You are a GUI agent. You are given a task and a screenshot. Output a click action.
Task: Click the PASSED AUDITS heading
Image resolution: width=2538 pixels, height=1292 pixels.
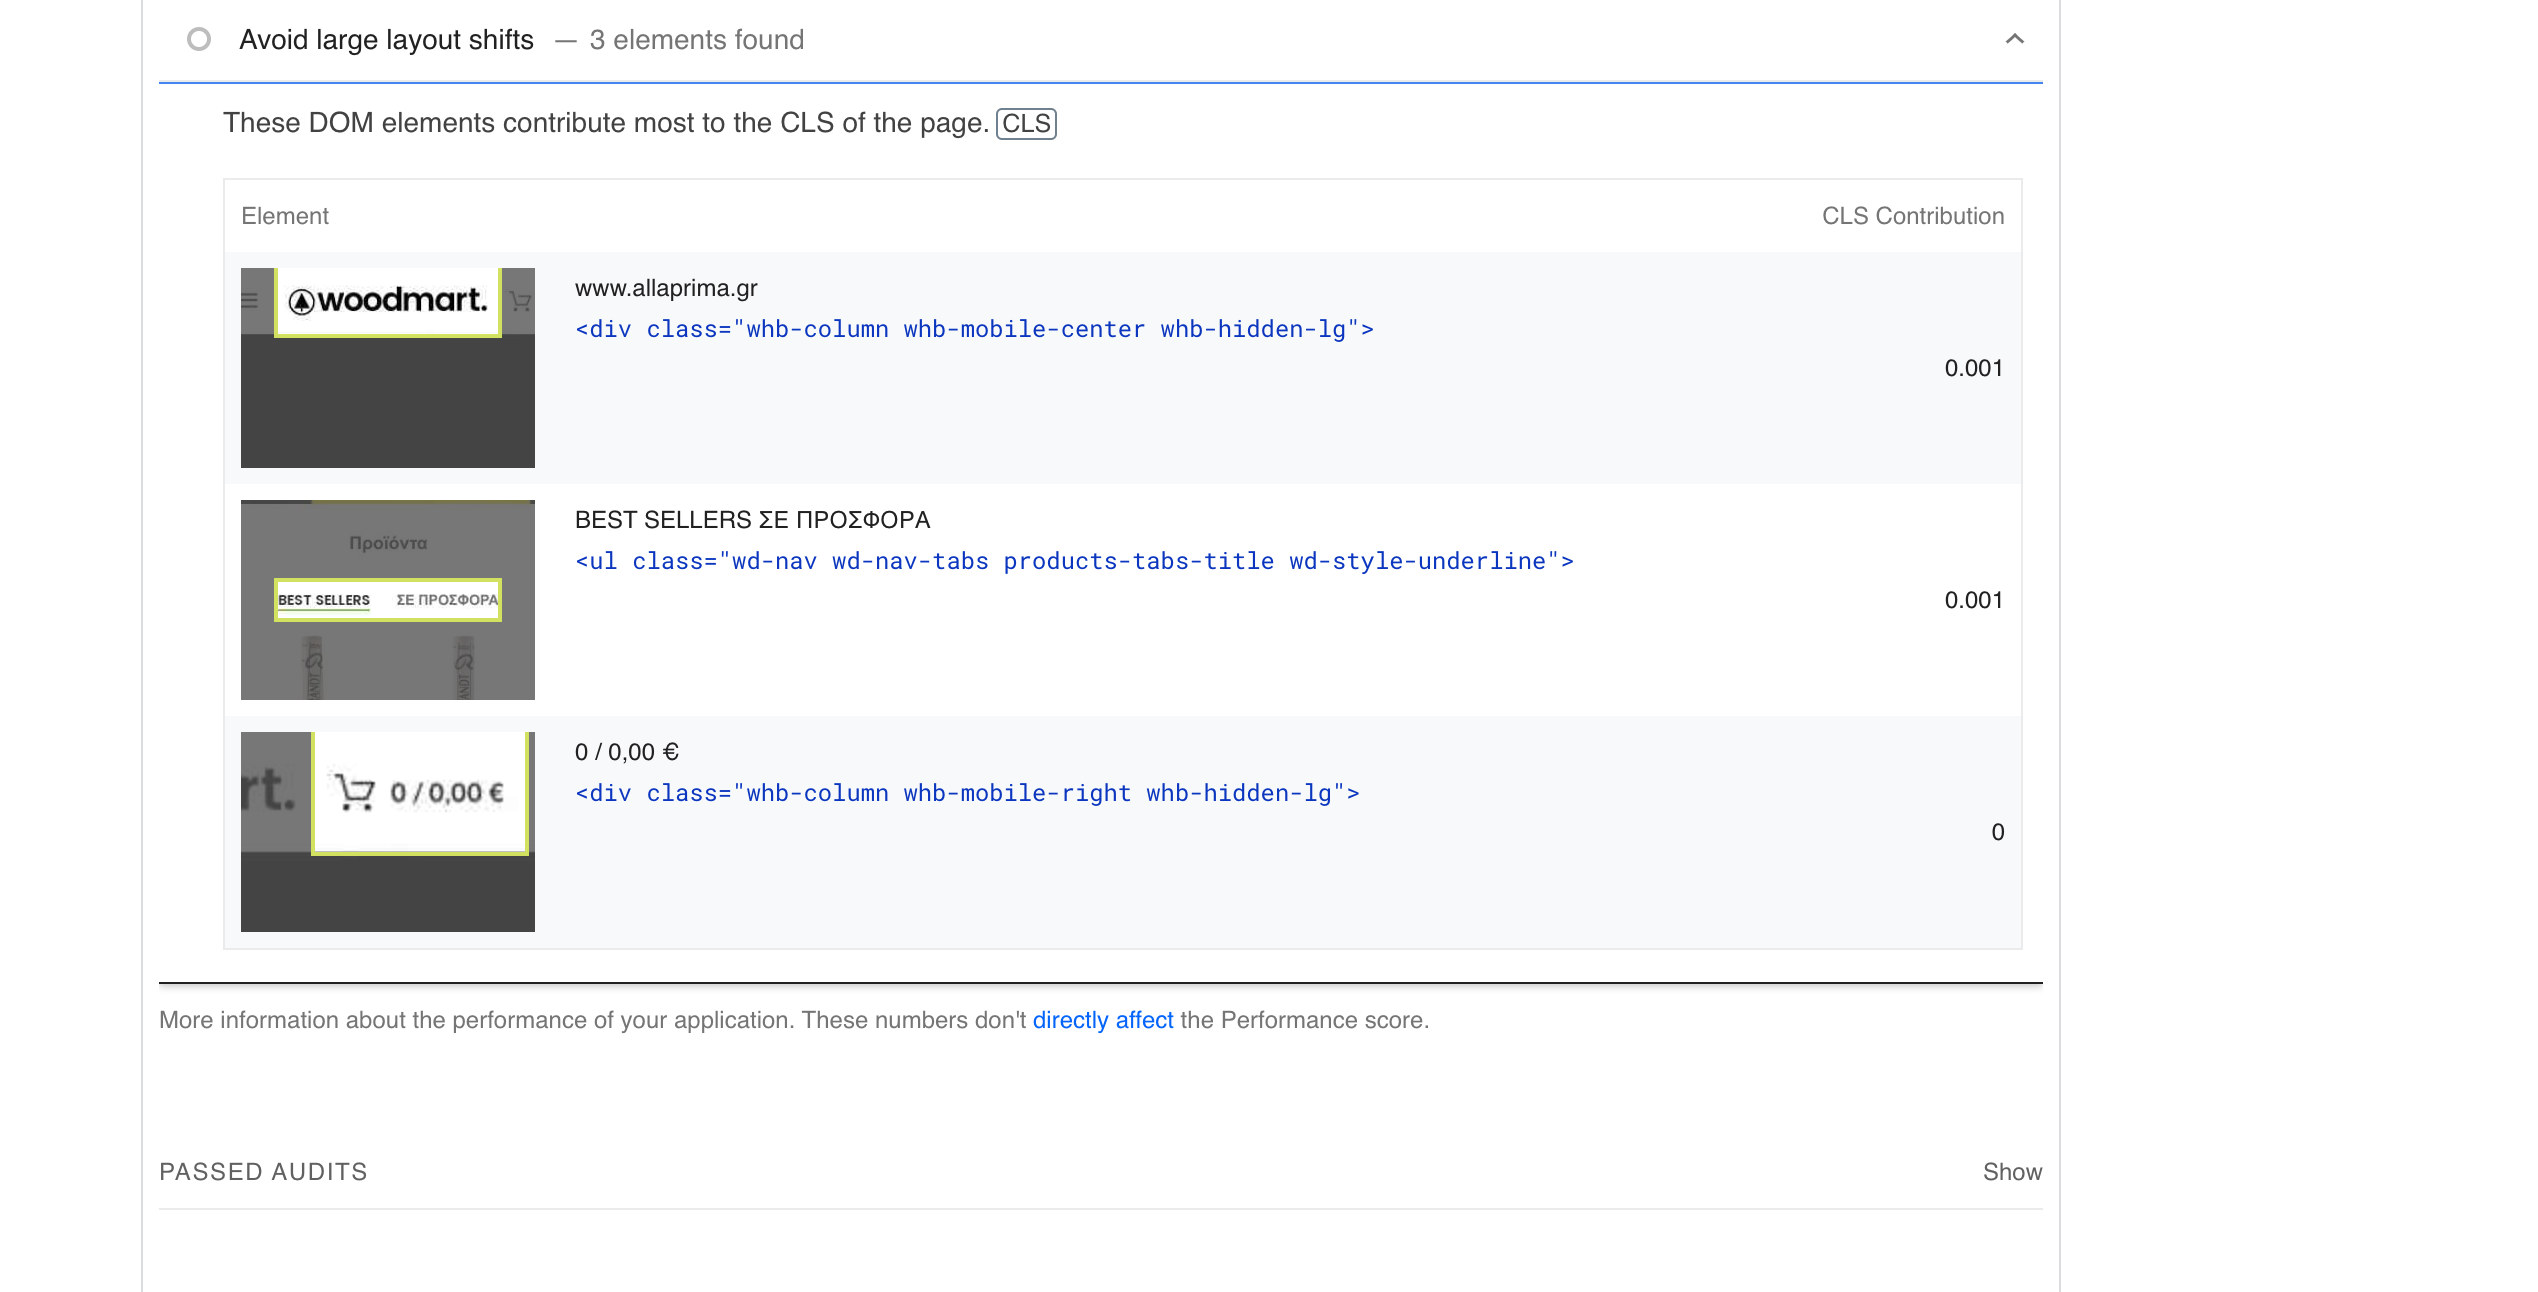click(x=263, y=1172)
